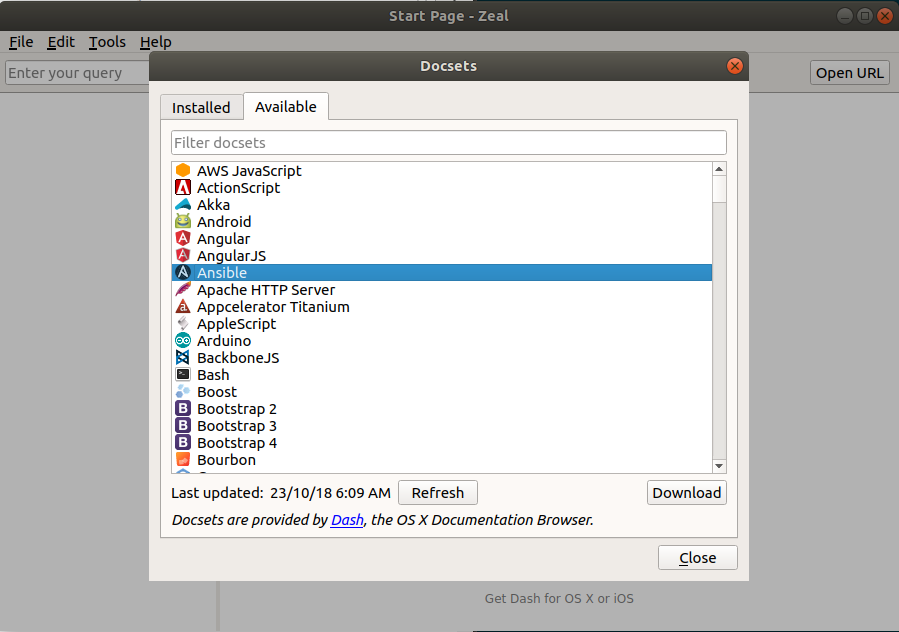The width and height of the screenshot is (899, 632).
Task: Select the Bootstrap 2 entry
Action: click(x=441, y=409)
